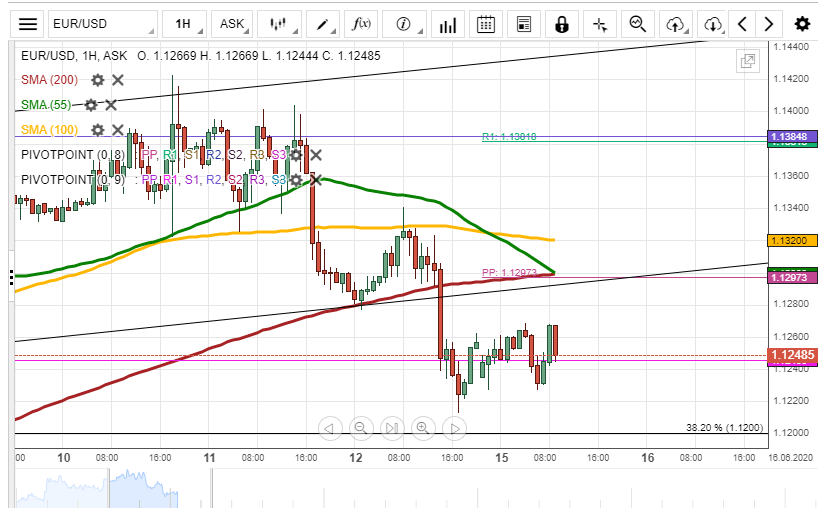Click the 38.20 % (1.1200) Fibonacci label

pos(725,427)
